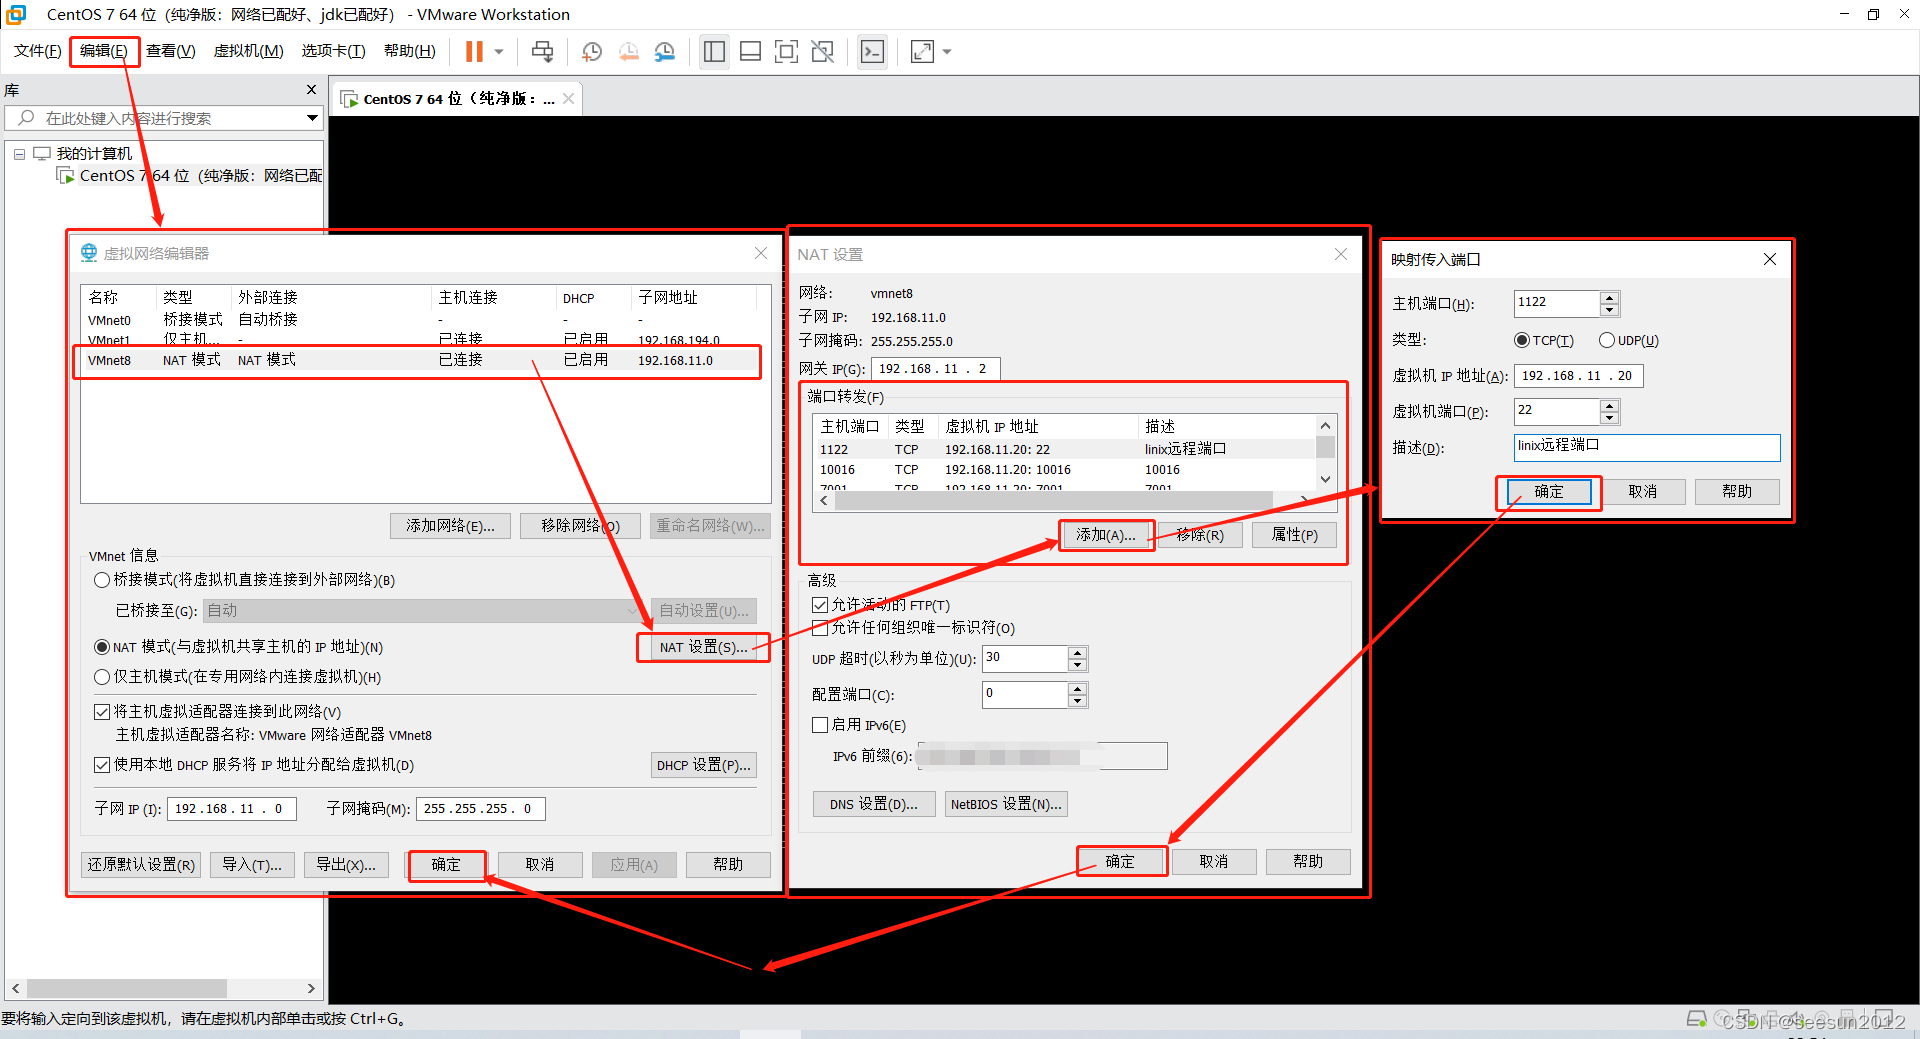Screen dimensions: 1920x1039
Task: Open the VM menu
Action: (x=248, y=51)
